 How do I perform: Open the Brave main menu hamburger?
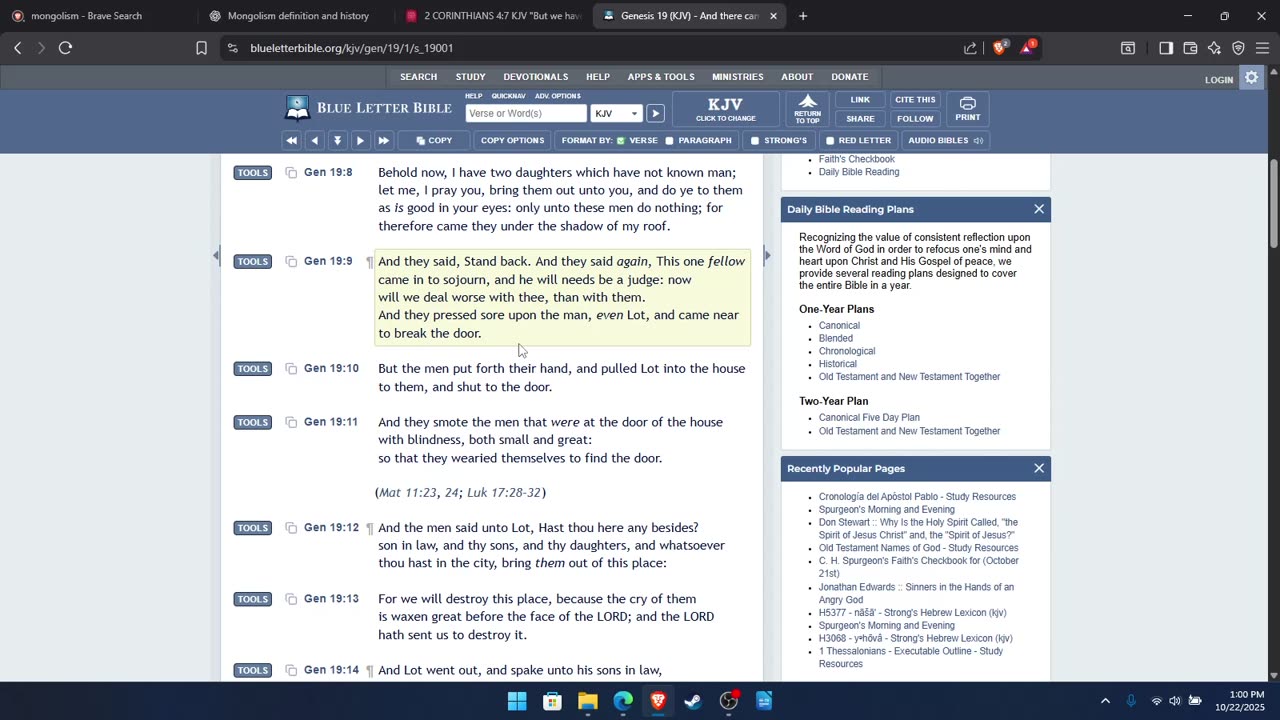point(1262,48)
